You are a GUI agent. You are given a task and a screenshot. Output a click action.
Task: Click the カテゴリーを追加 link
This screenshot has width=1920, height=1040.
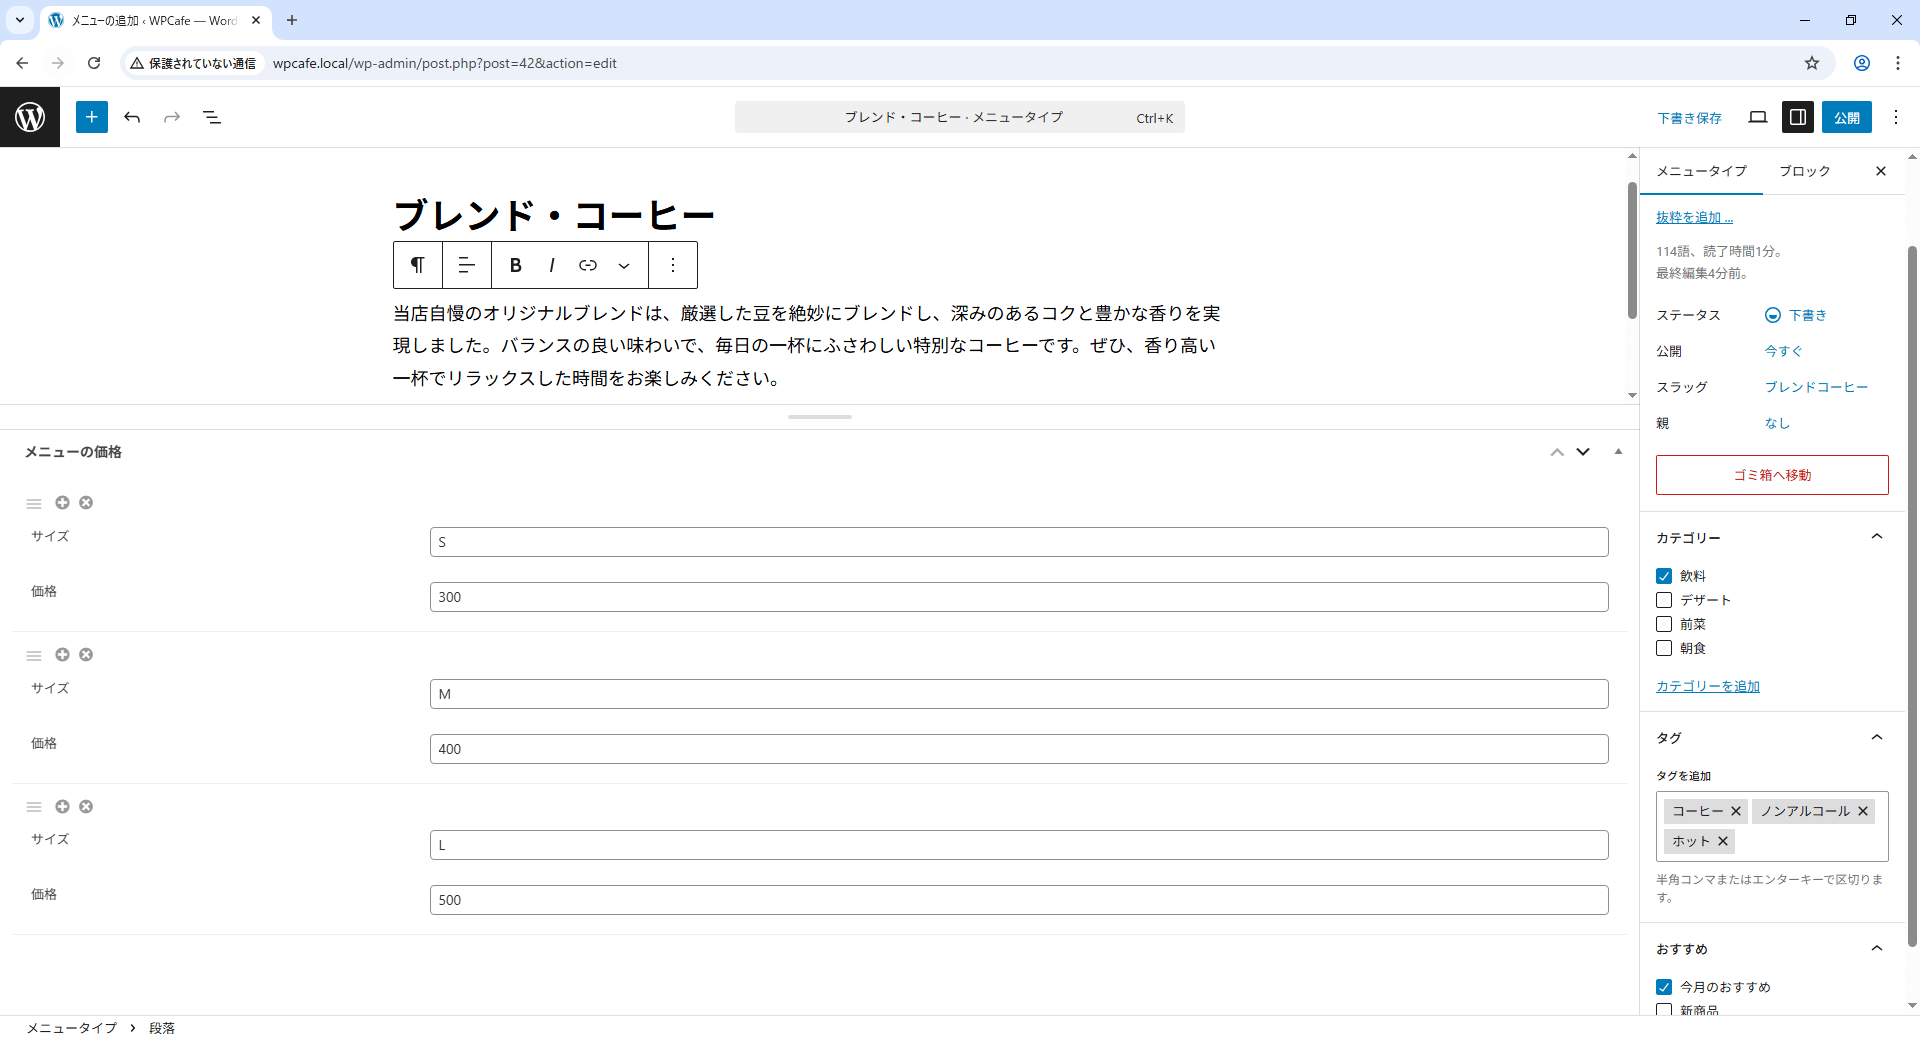(1707, 686)
